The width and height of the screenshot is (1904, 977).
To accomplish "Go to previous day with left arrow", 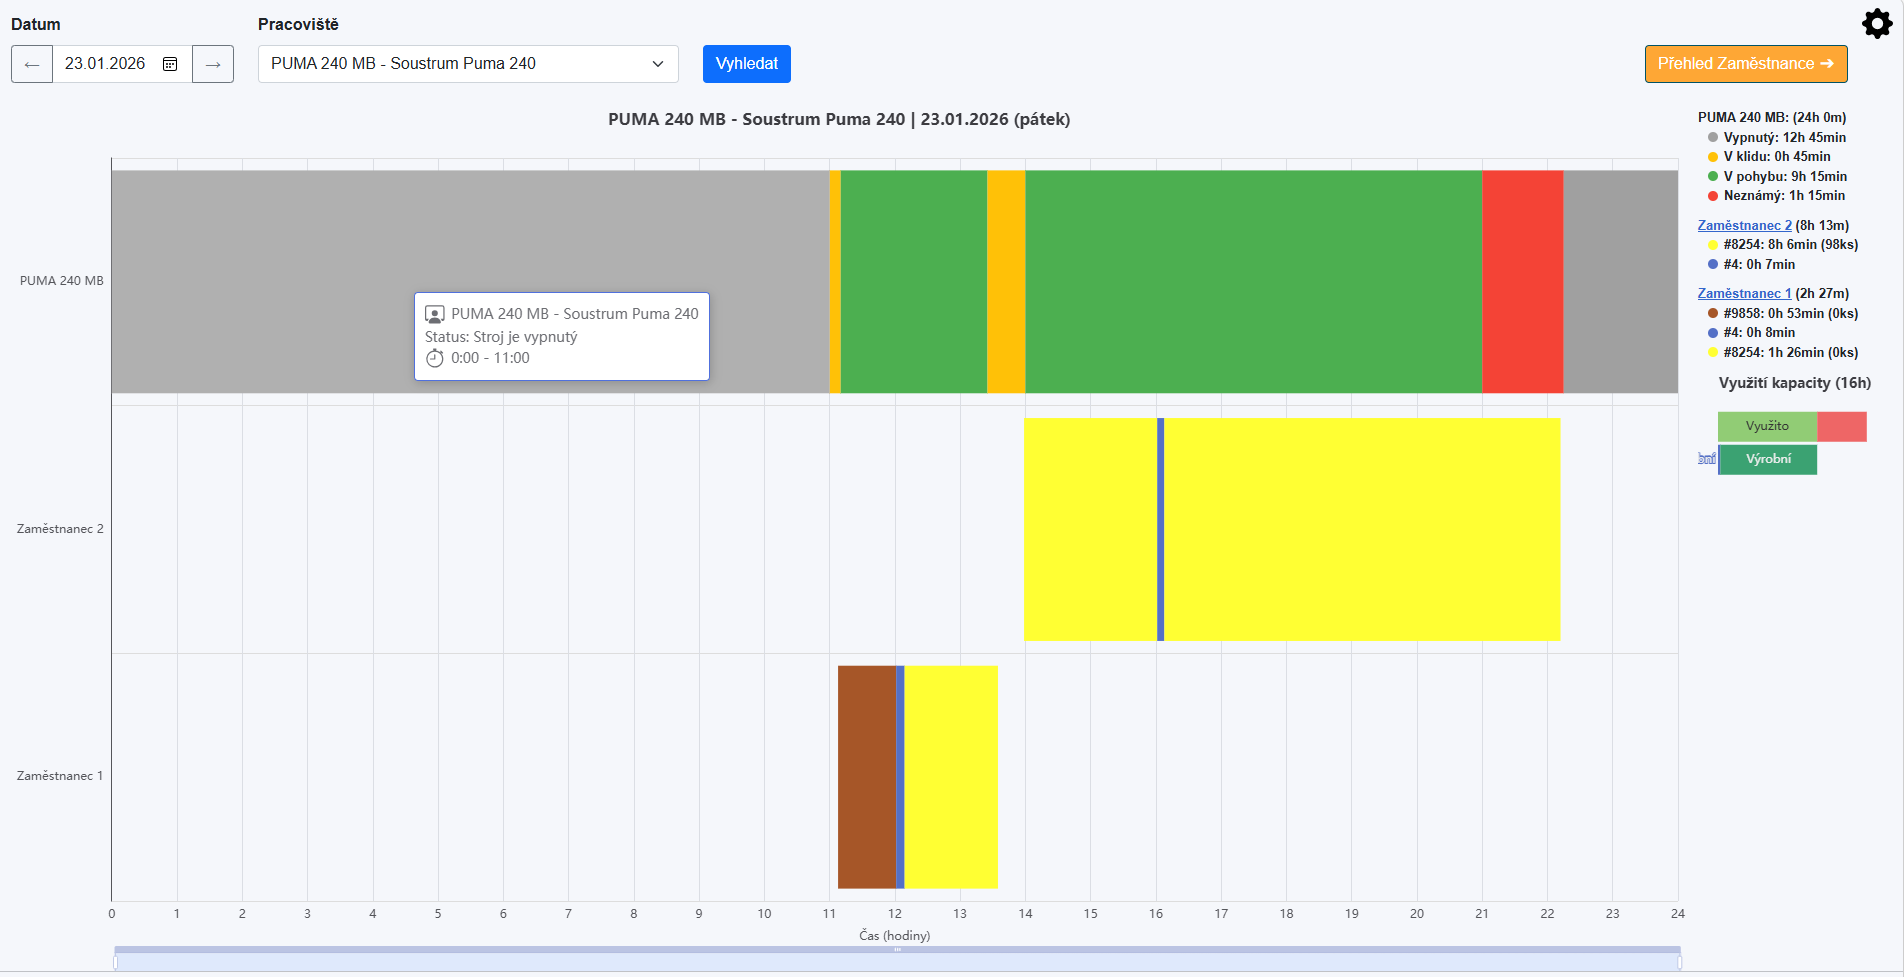I will tap(32, 64).
